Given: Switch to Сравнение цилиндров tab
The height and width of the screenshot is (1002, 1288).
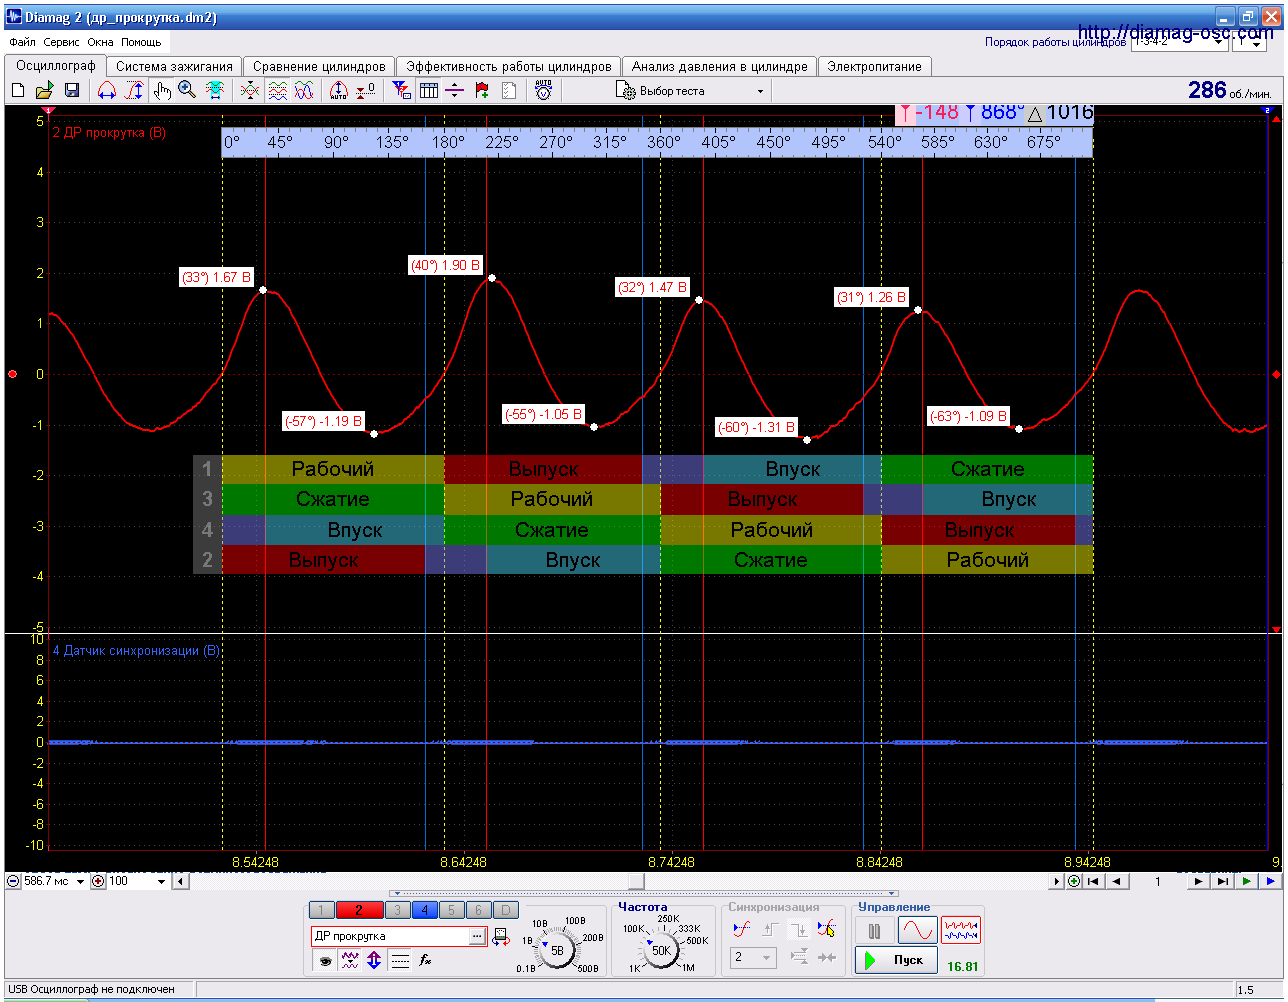Looking at the screenshot, I should 319,67.
